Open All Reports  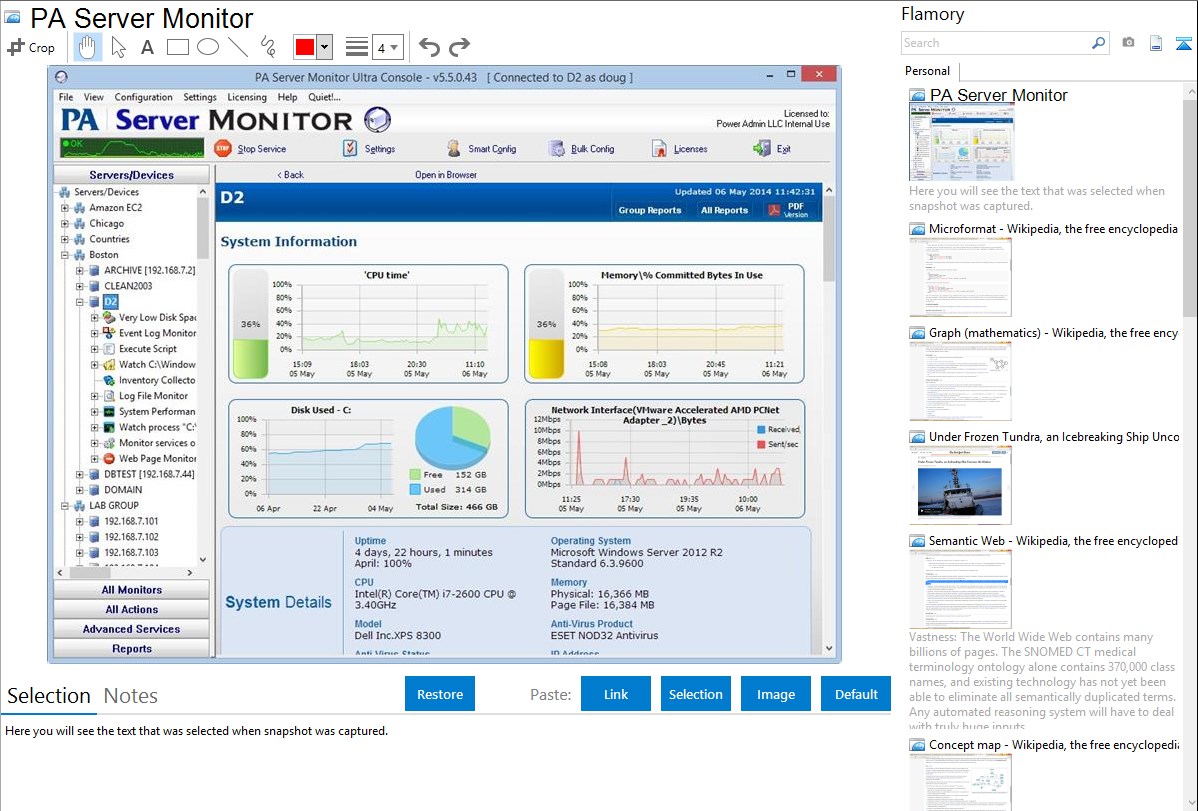click(724, 210)
